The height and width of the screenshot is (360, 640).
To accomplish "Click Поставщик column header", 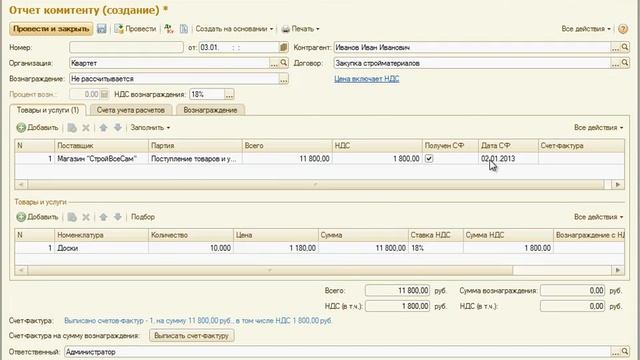I will [101, 146].
